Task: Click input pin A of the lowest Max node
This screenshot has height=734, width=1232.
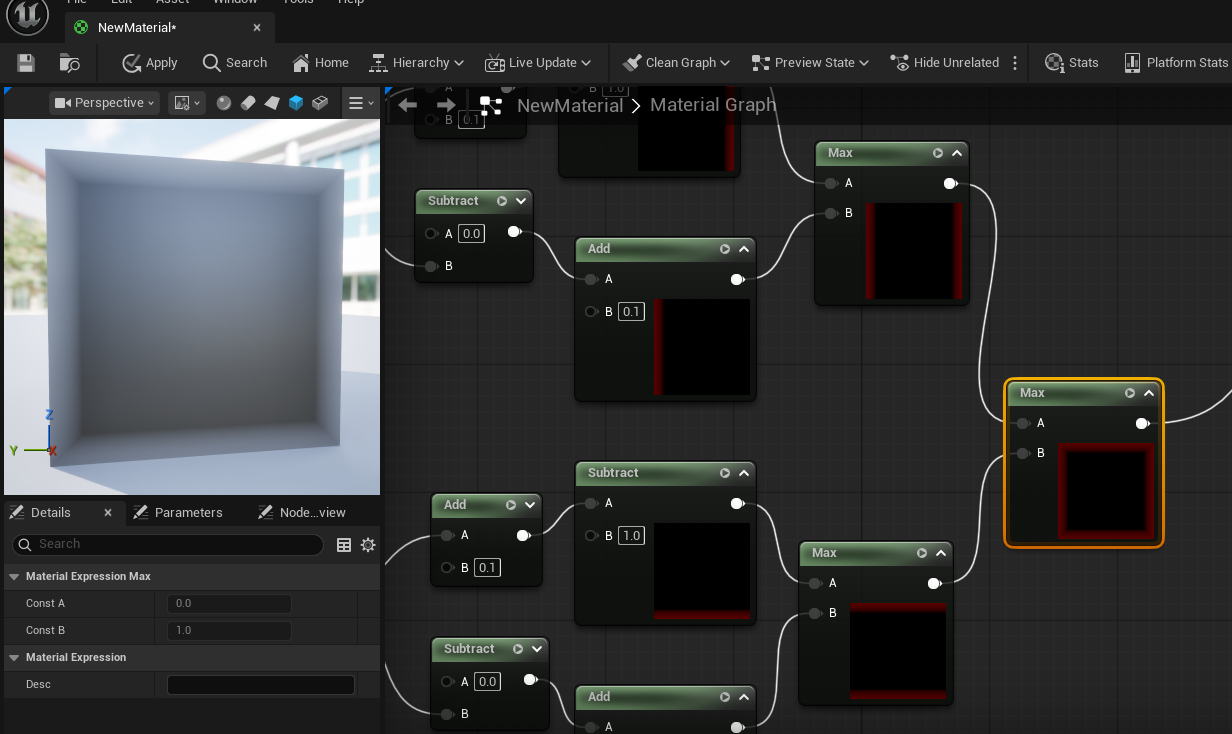Action: [814, 584]
